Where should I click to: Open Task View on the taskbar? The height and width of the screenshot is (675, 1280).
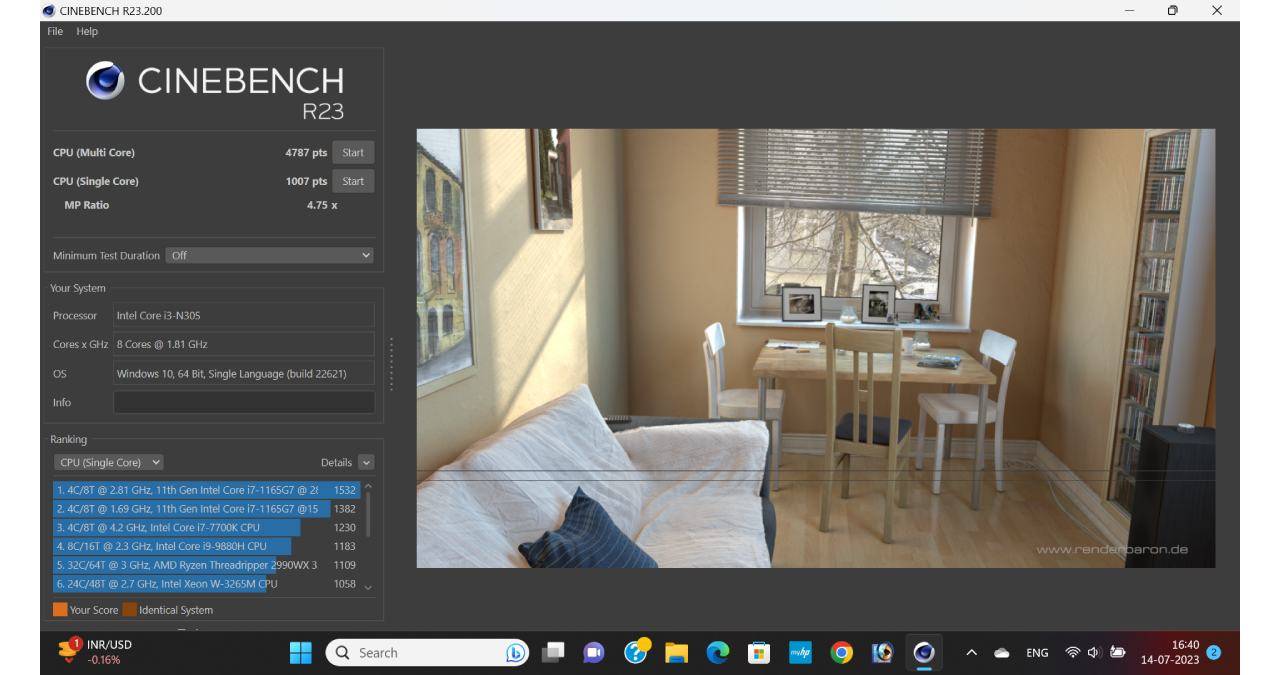[x=553, y=653]
